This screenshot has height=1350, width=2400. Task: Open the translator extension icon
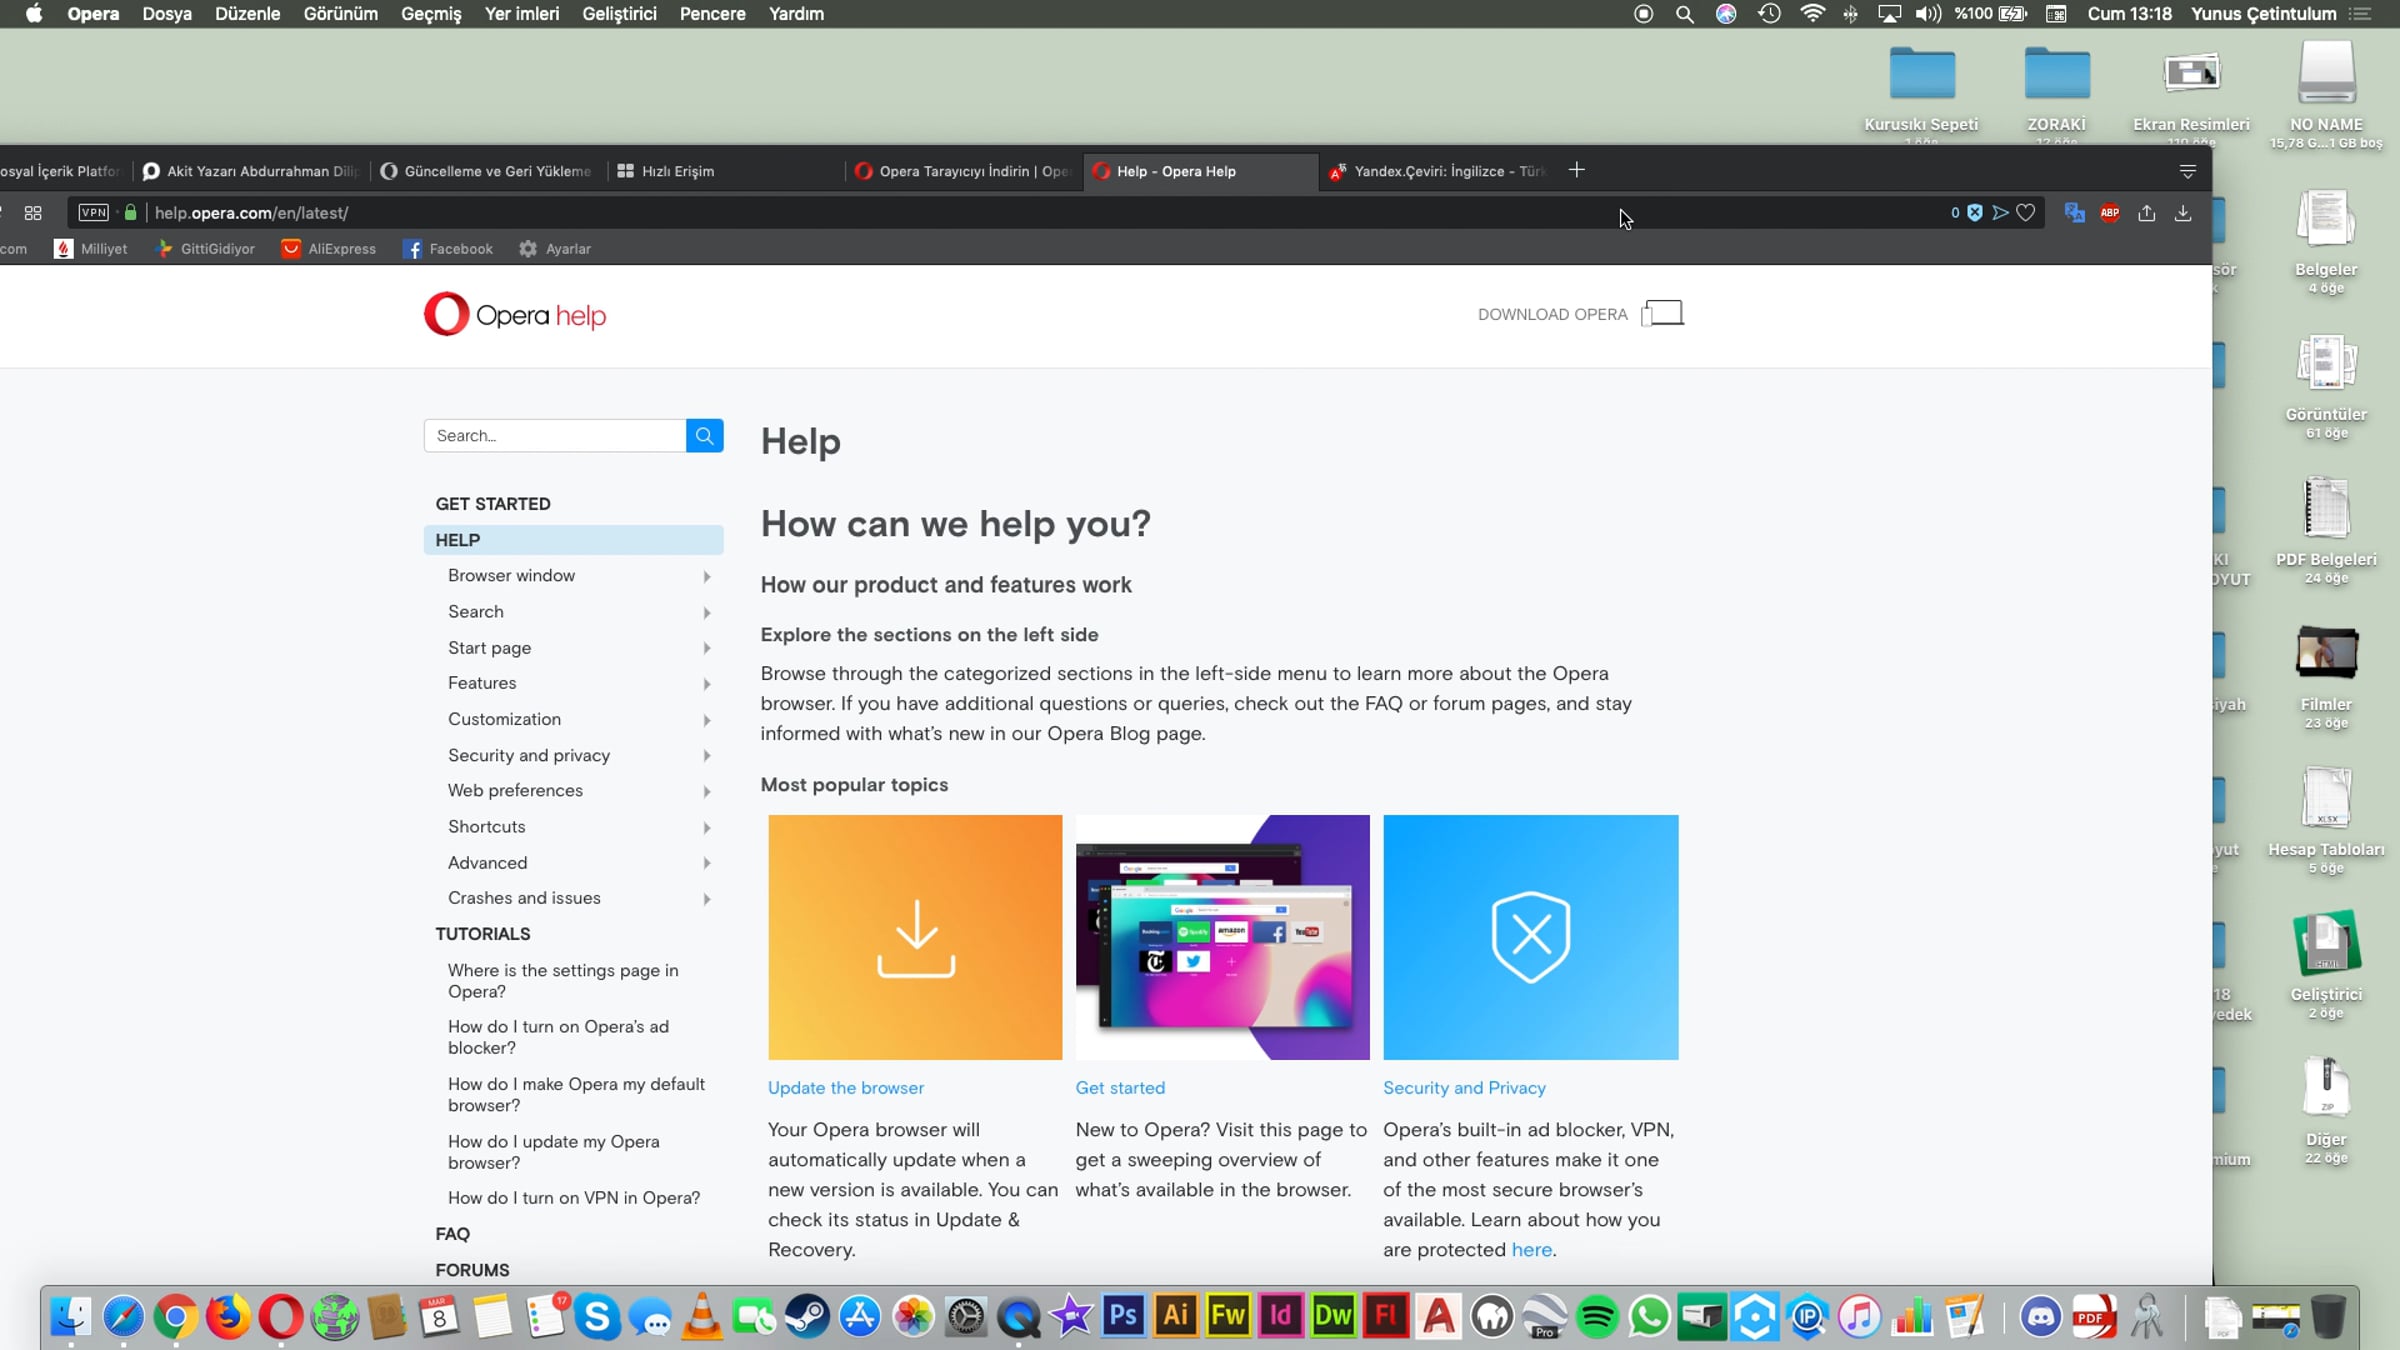[x=2074, y=212]
